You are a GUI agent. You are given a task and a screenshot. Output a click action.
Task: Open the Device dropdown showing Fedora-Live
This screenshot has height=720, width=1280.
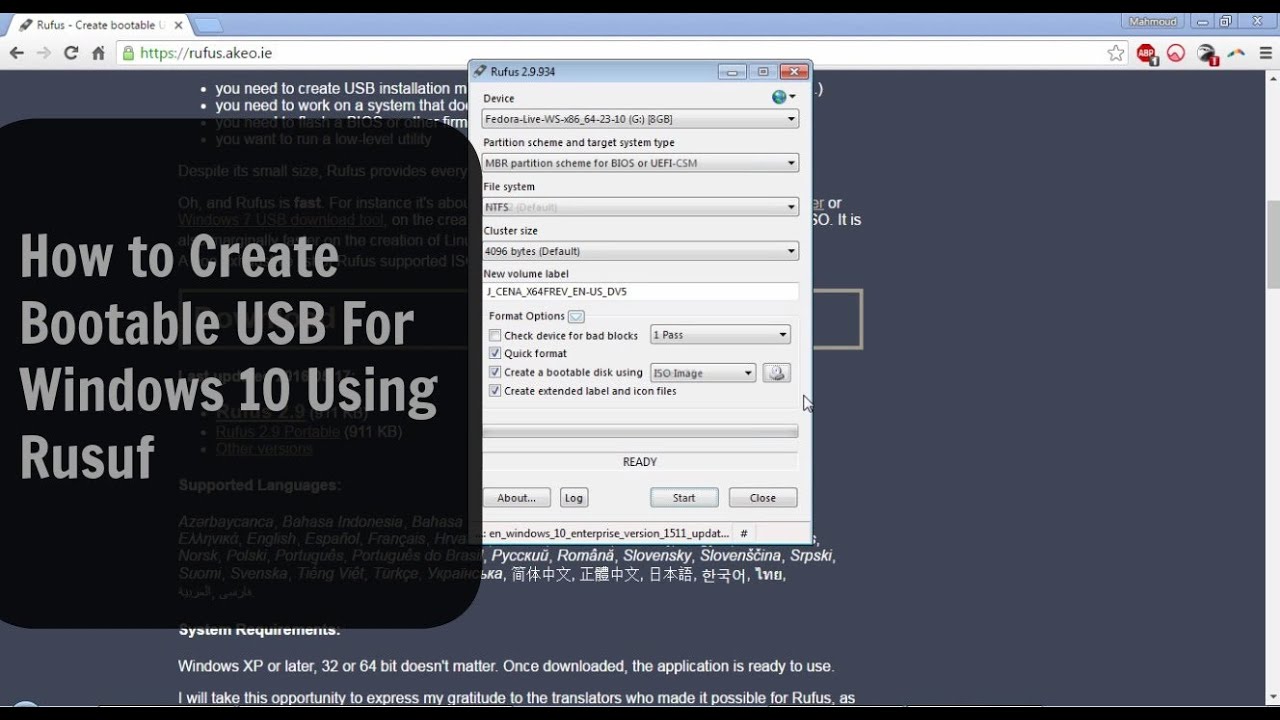[640, 119]
